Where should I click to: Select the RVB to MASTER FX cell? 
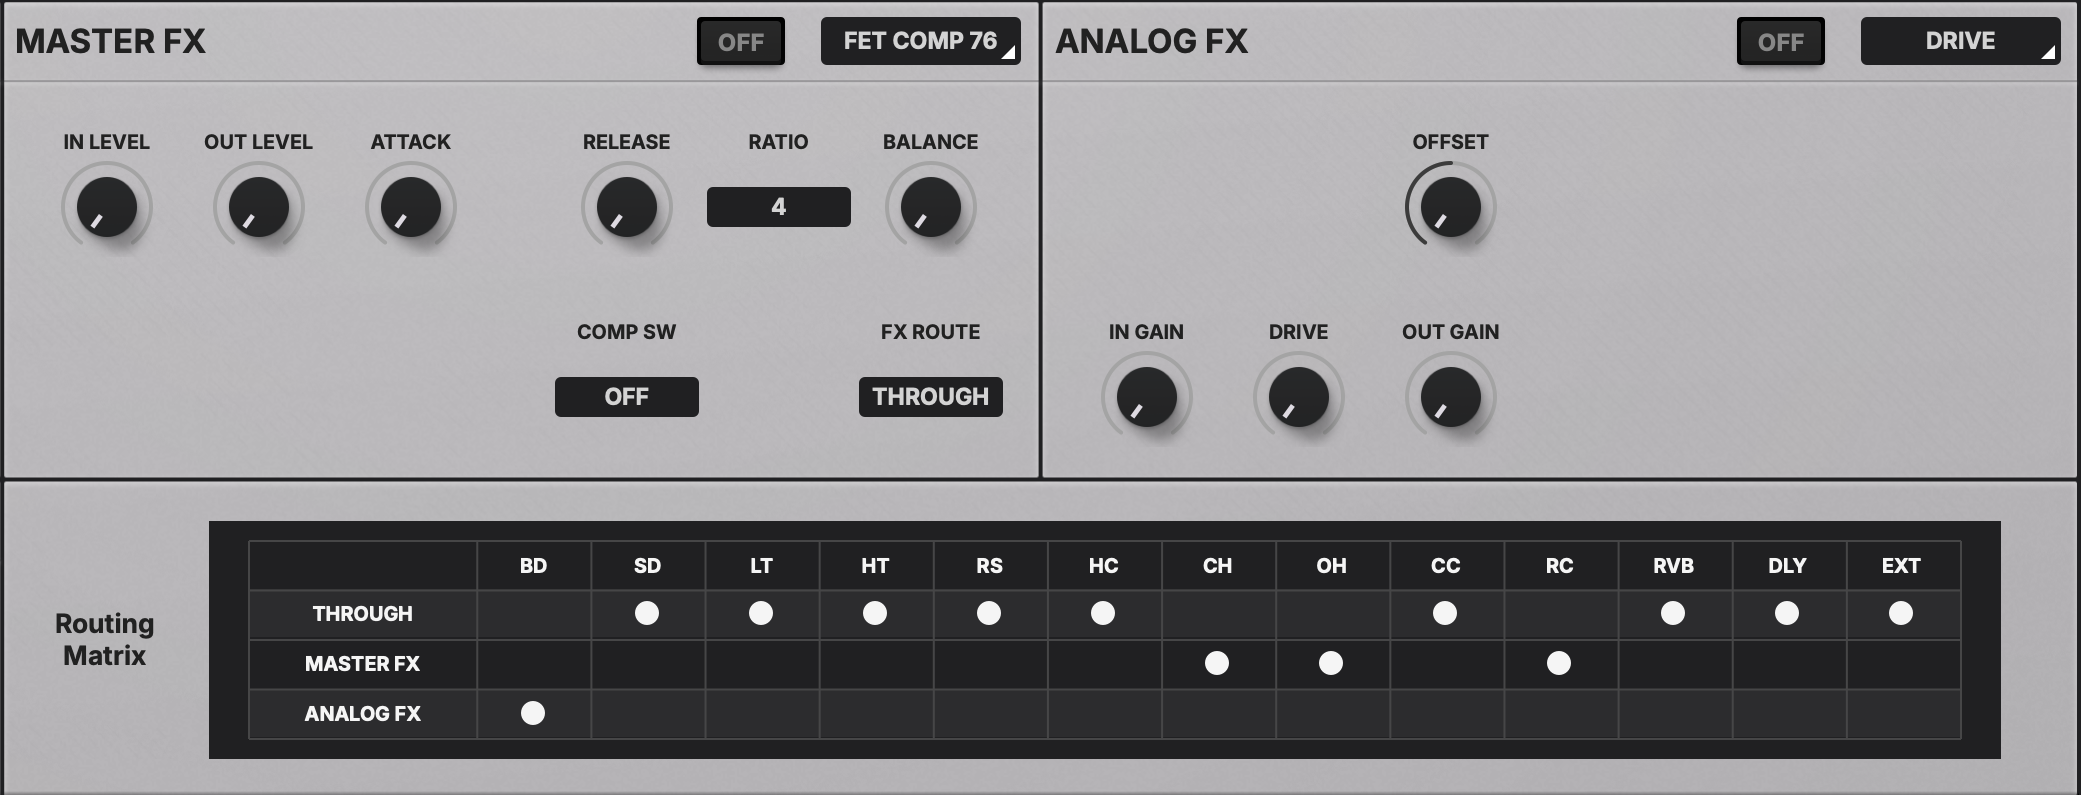1674,664
